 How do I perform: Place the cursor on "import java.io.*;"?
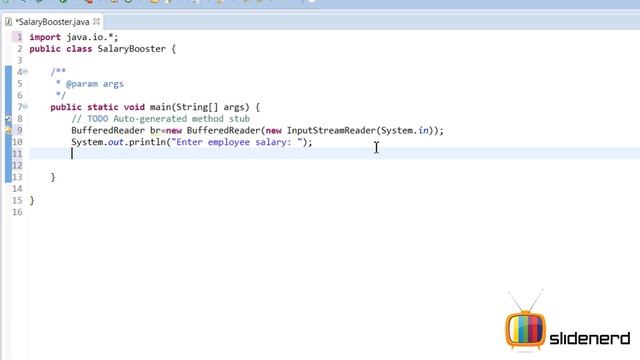(74, 37)
